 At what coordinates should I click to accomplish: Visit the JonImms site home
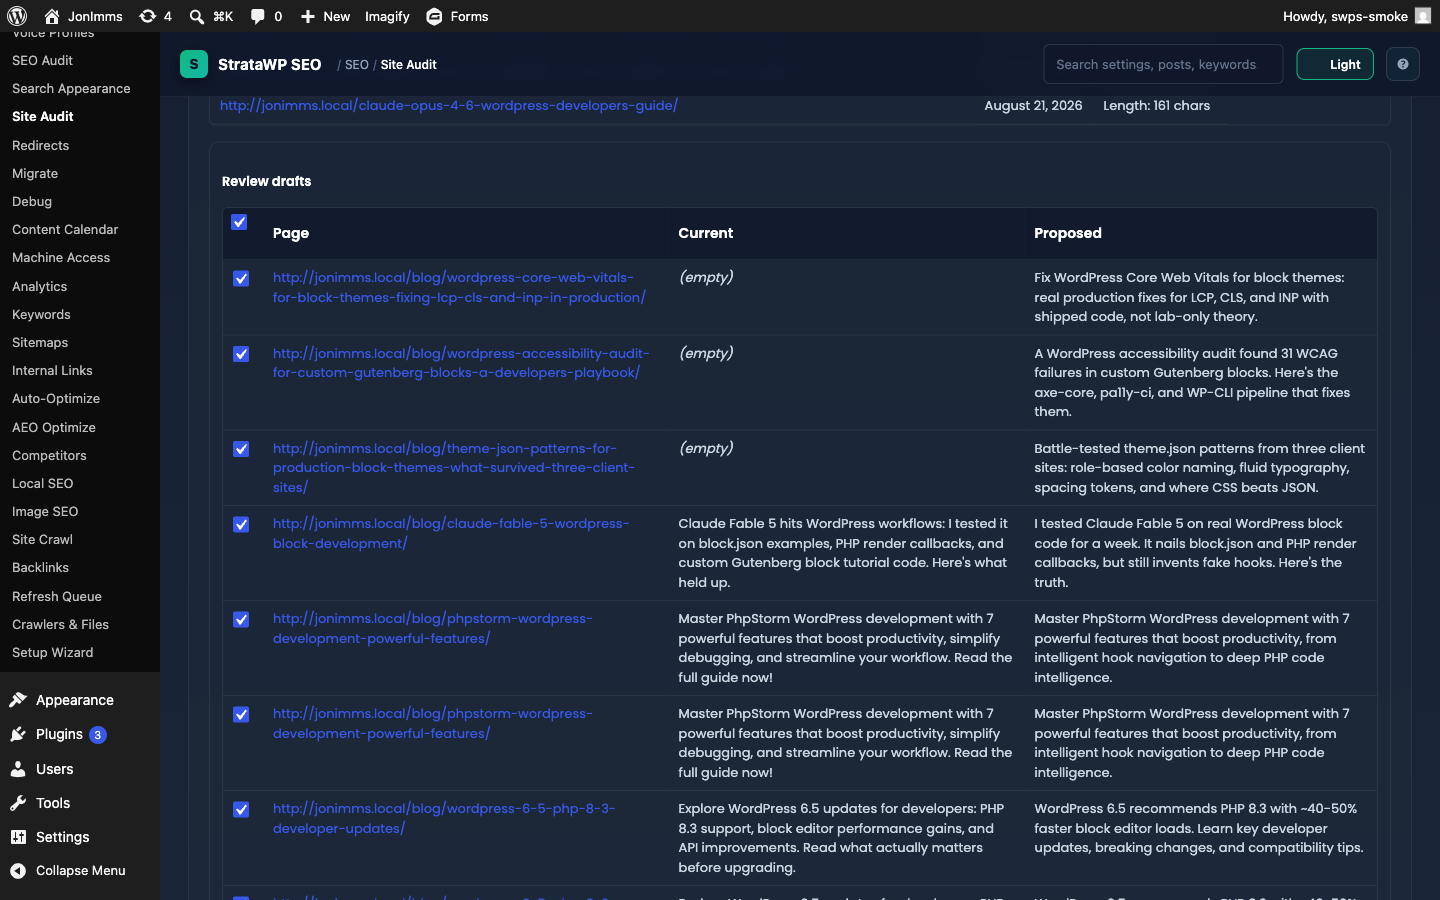point(84,16)
